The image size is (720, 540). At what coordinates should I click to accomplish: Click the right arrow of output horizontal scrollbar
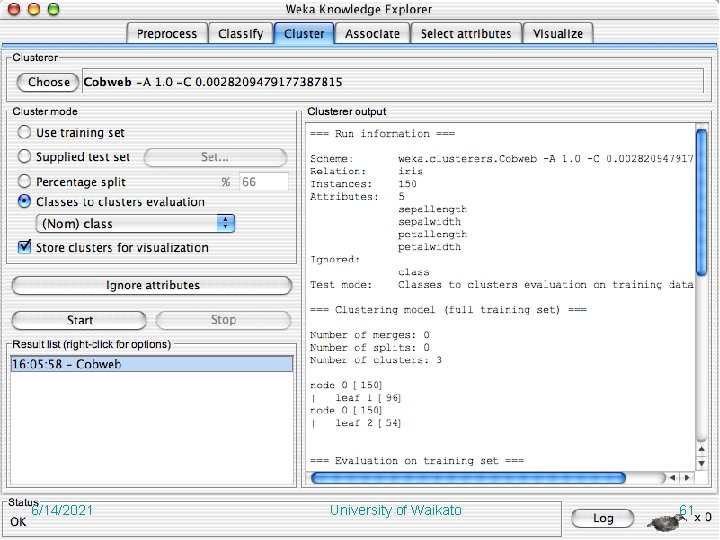click(687, 478)
